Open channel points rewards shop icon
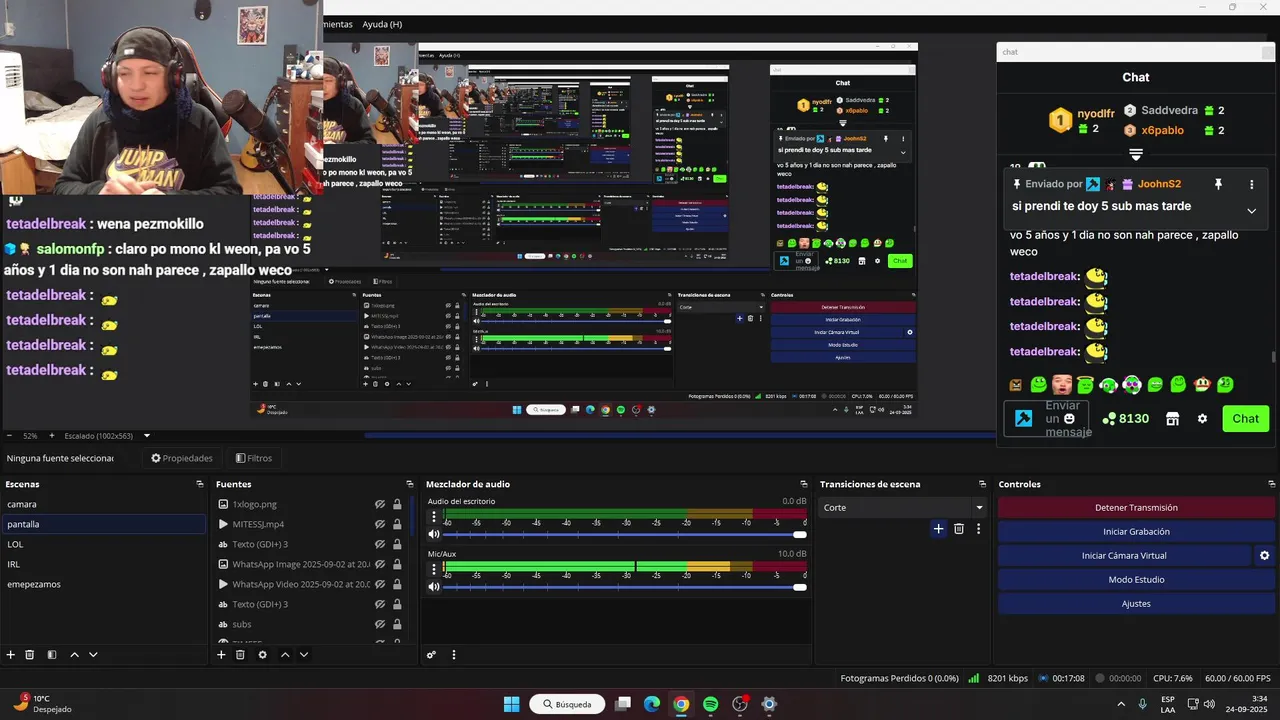 click(x=1173, y=419)
